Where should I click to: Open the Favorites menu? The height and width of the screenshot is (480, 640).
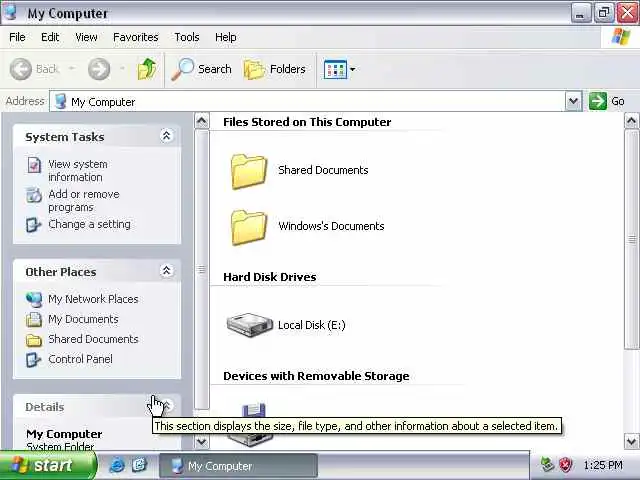pos(136,37)
